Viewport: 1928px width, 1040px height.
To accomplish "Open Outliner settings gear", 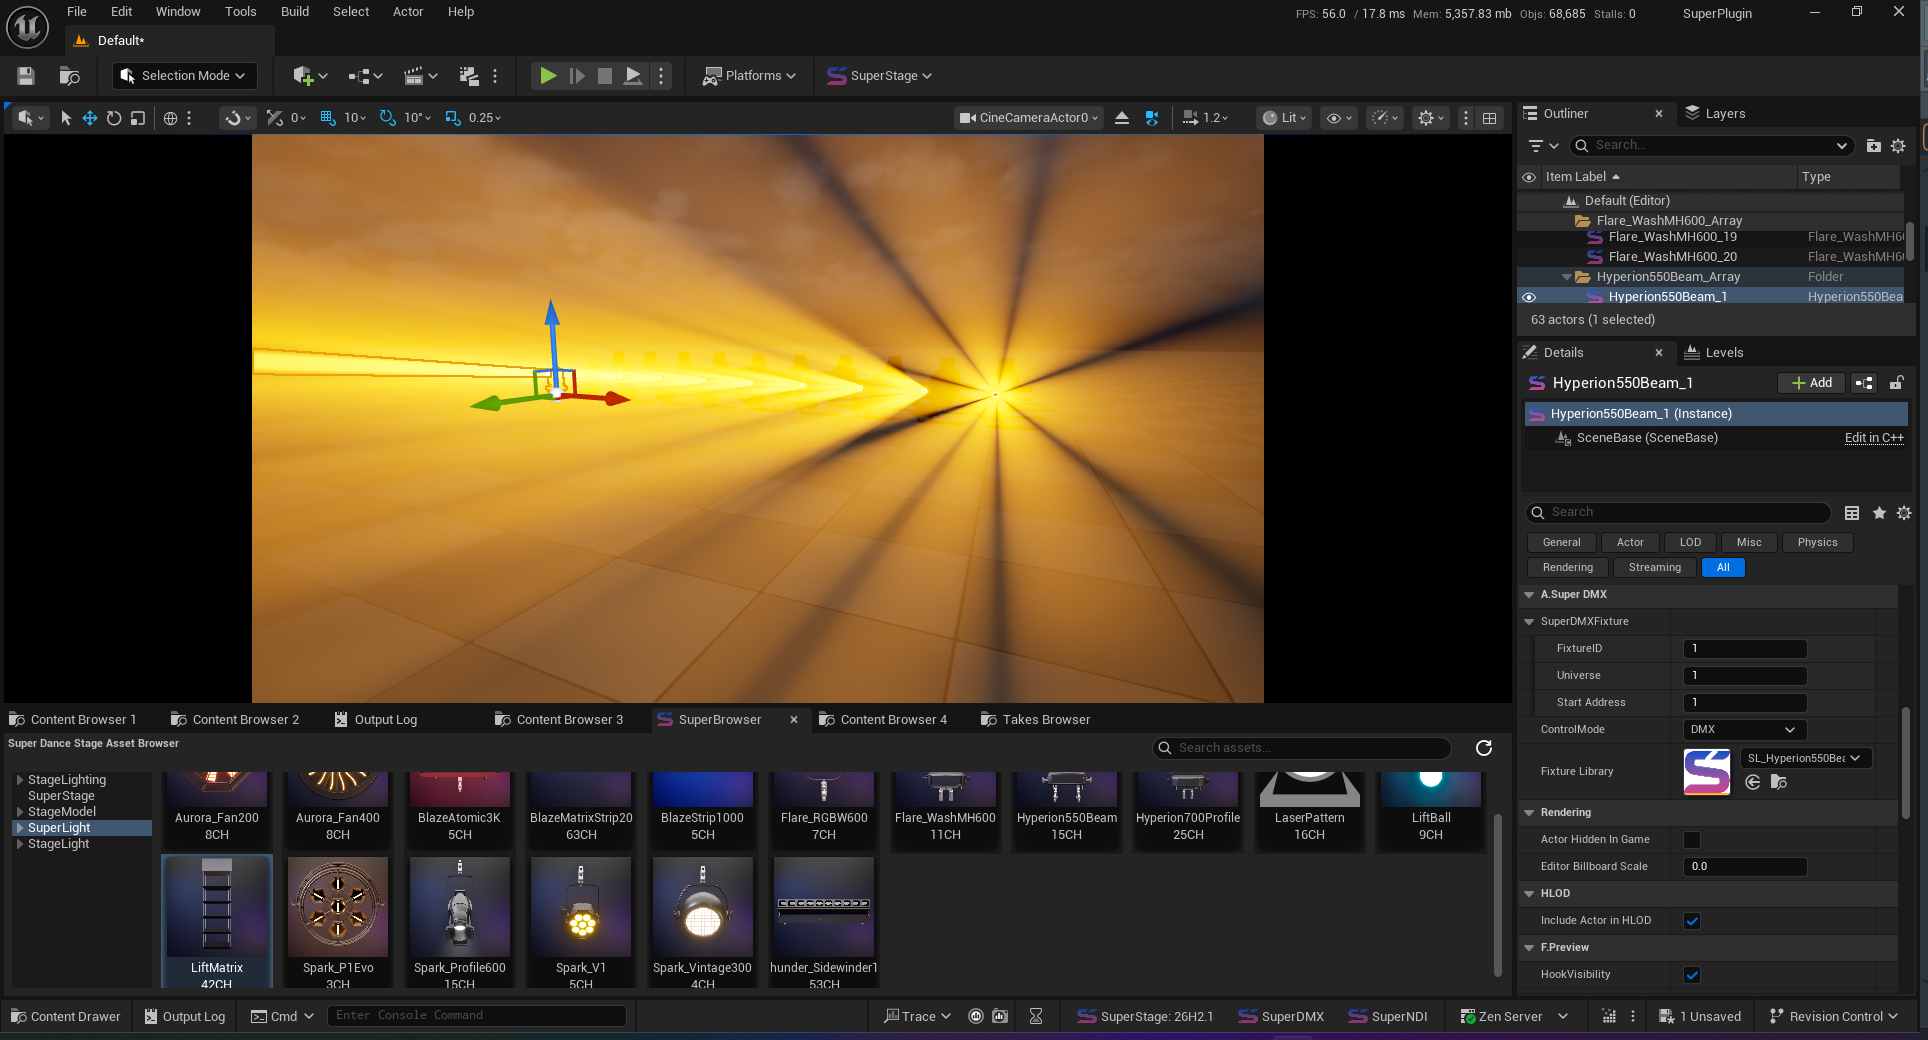I will pyautogui.click(x=1898, y=146).
